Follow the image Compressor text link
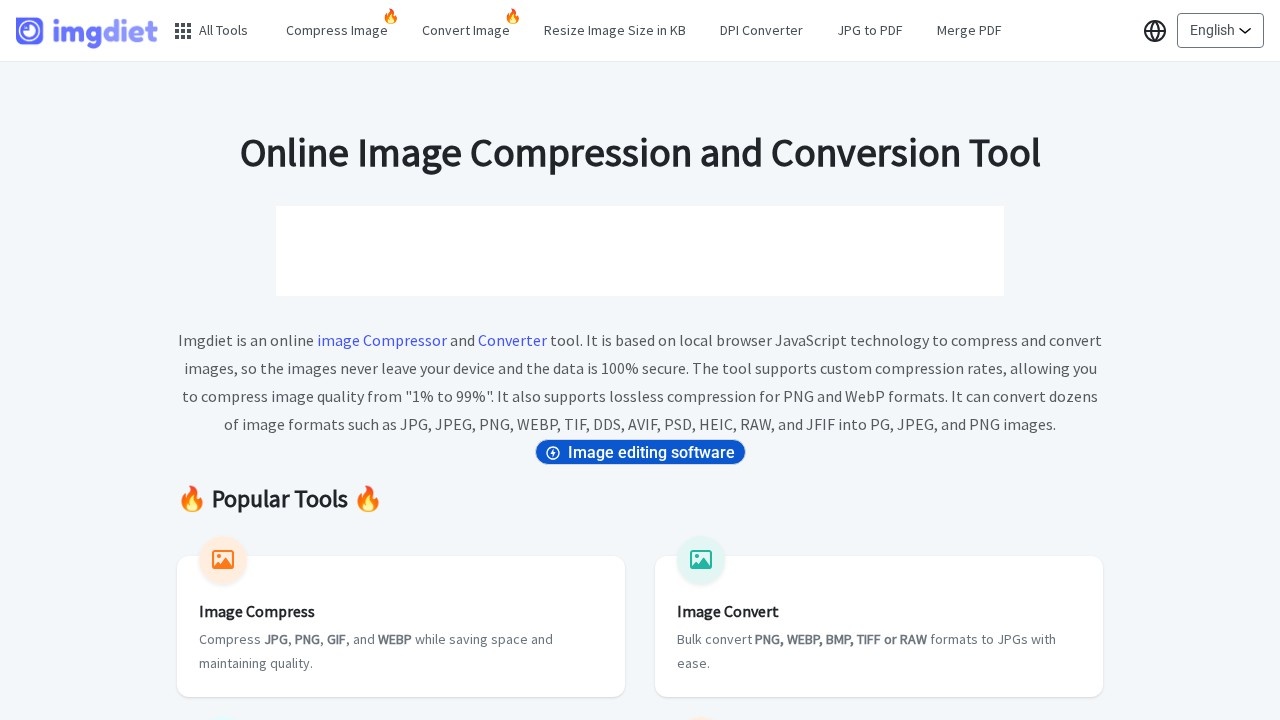 pos(381,341)
